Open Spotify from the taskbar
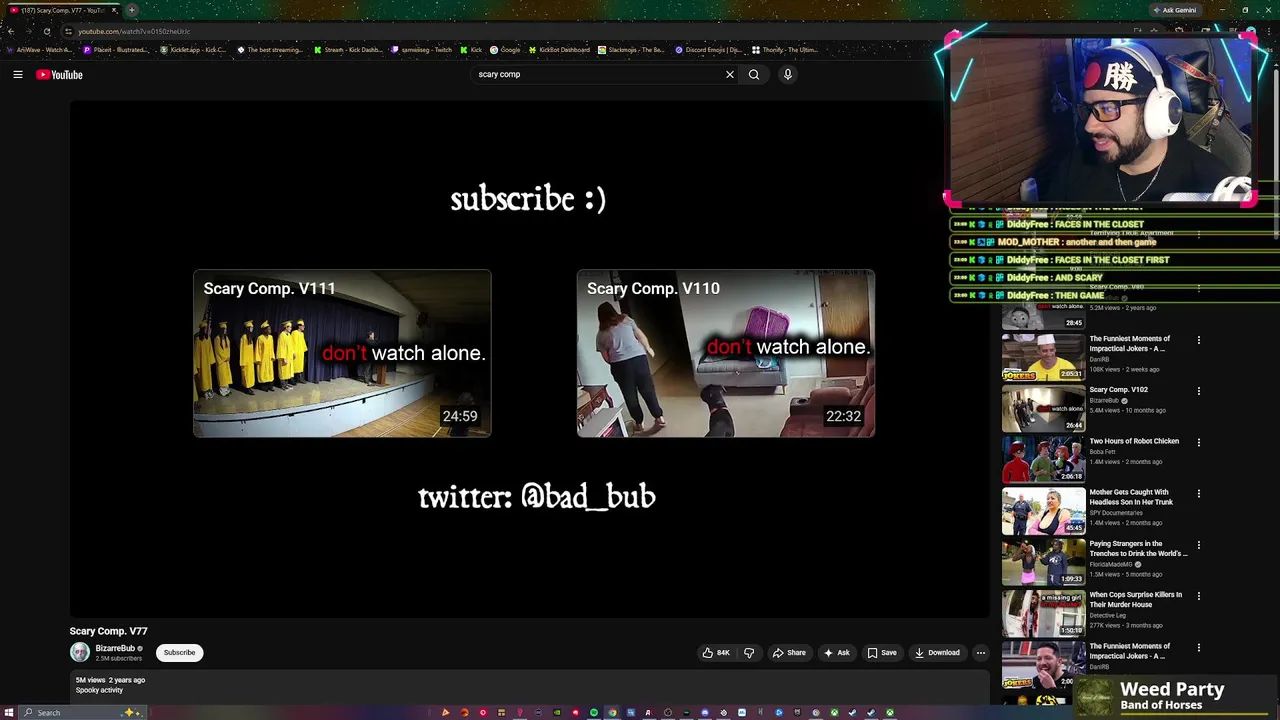The image size is (1280, 720). coord(593,713)
